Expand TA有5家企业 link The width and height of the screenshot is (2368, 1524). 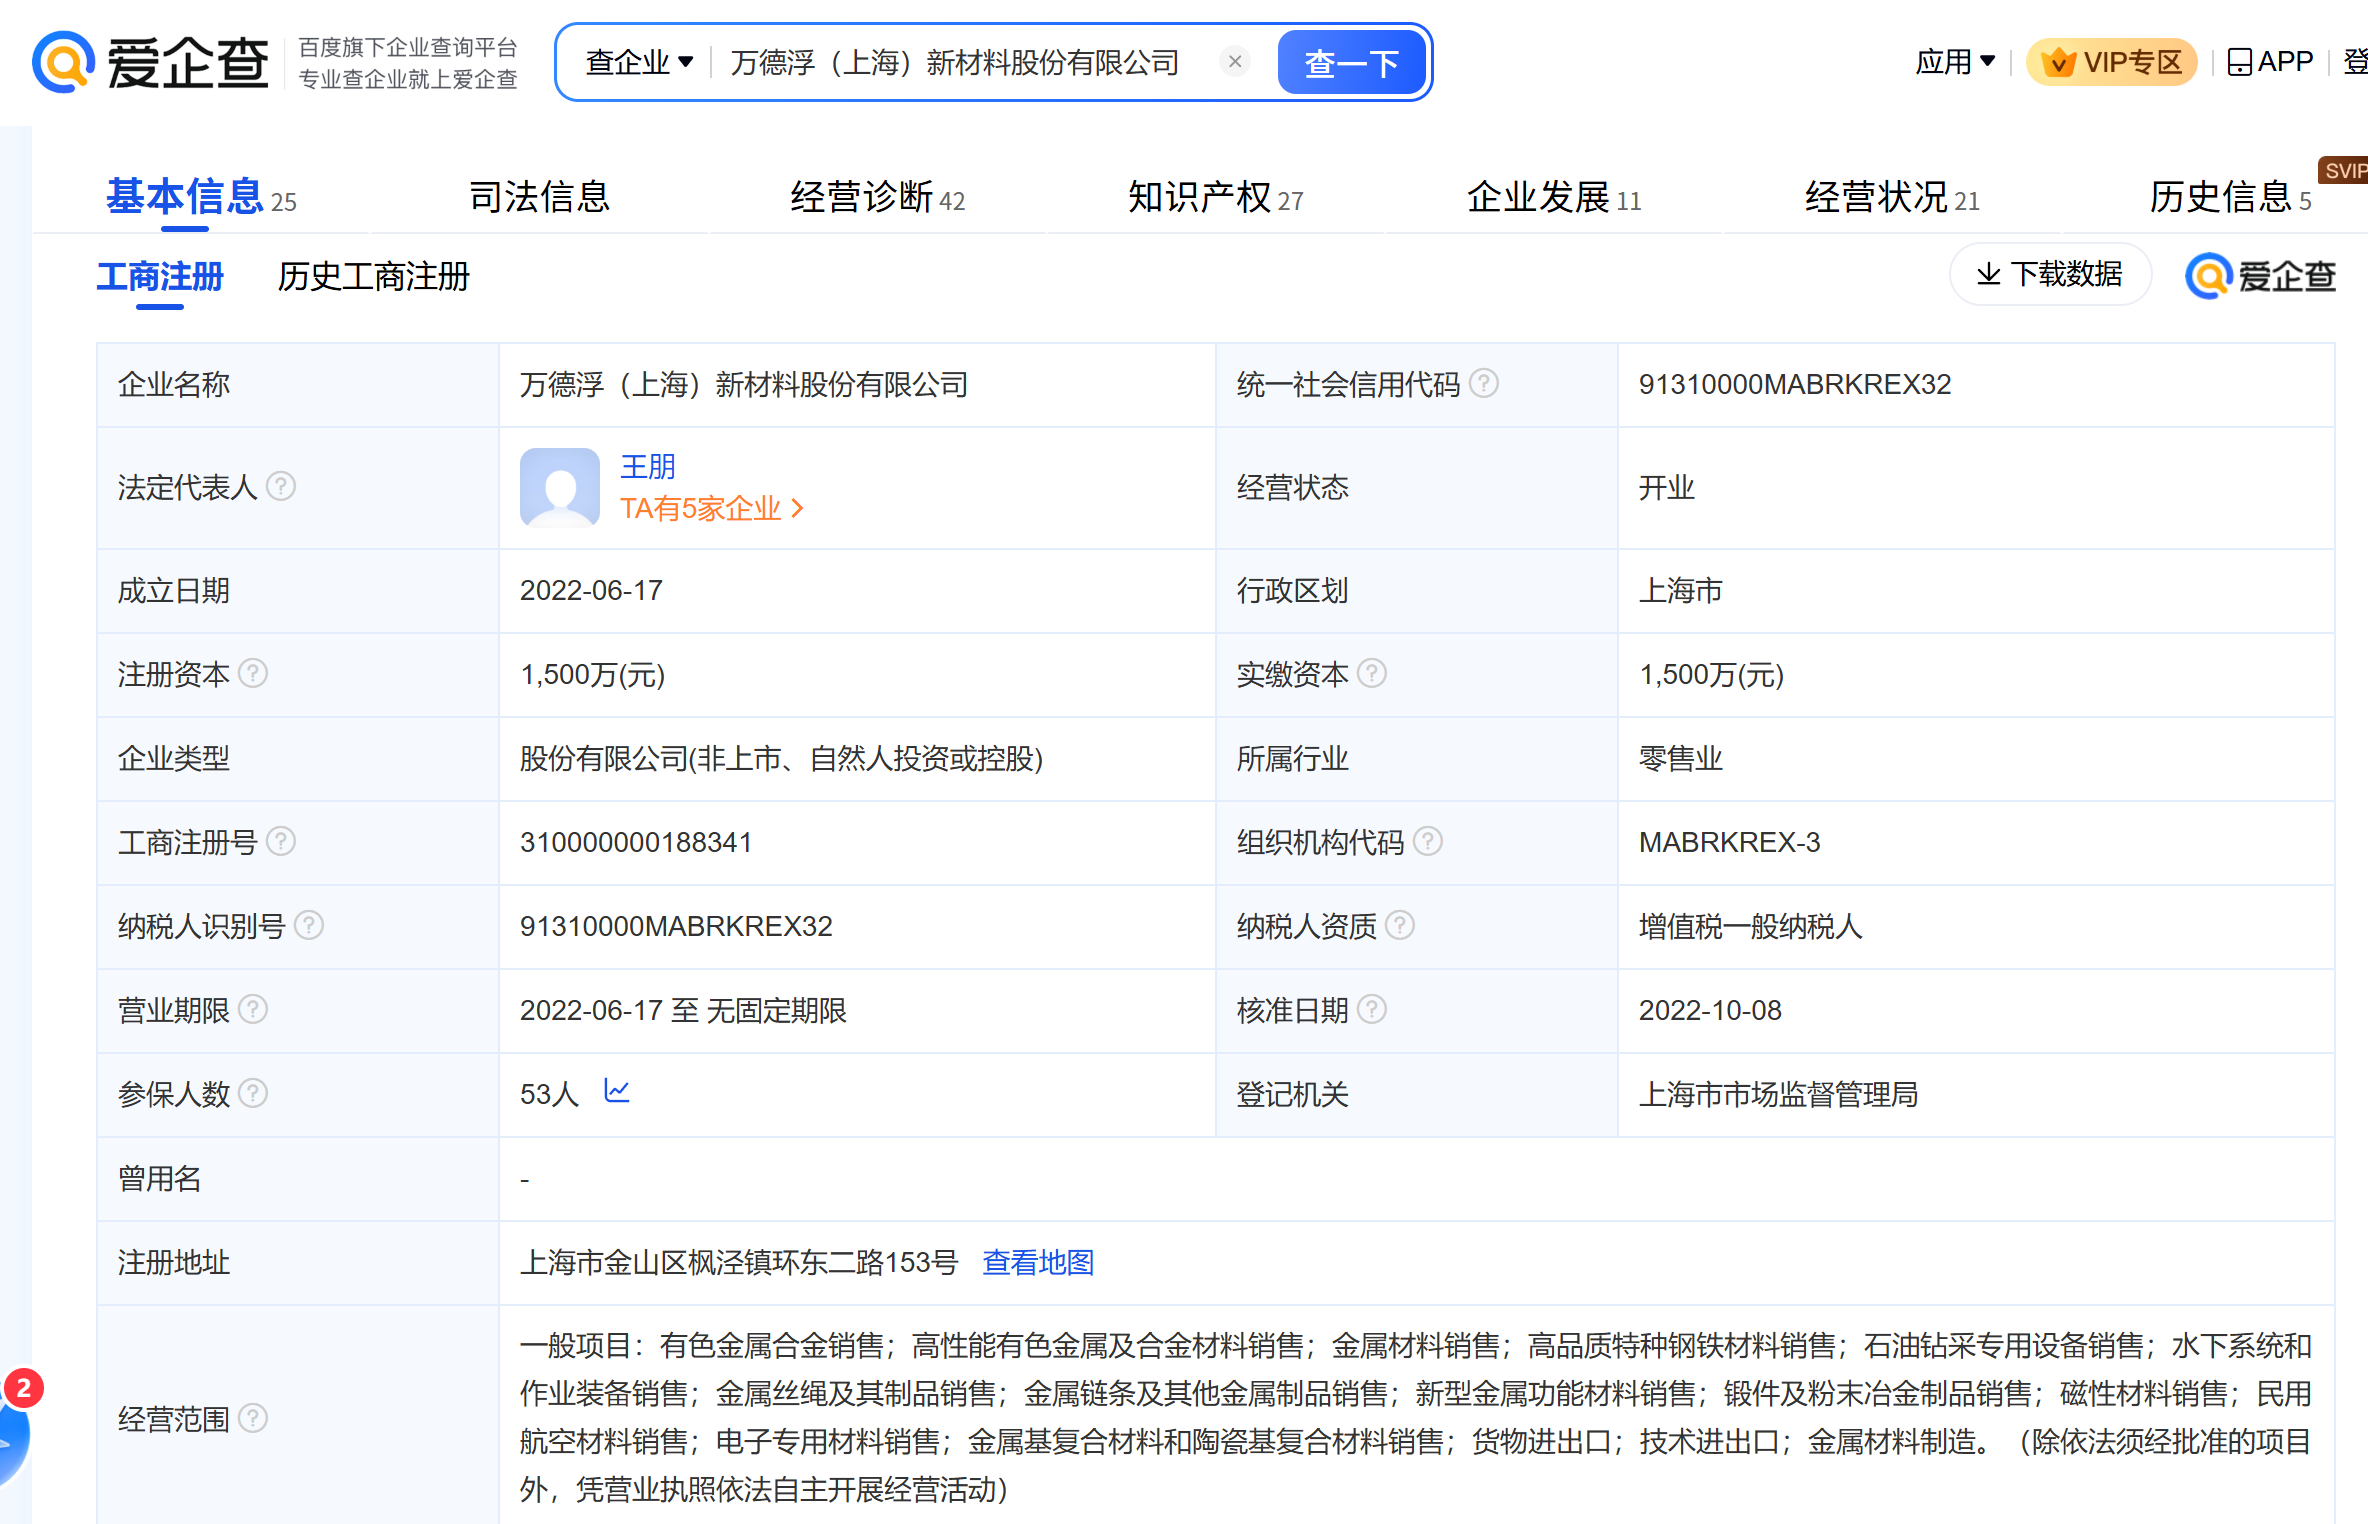(711, 509)
